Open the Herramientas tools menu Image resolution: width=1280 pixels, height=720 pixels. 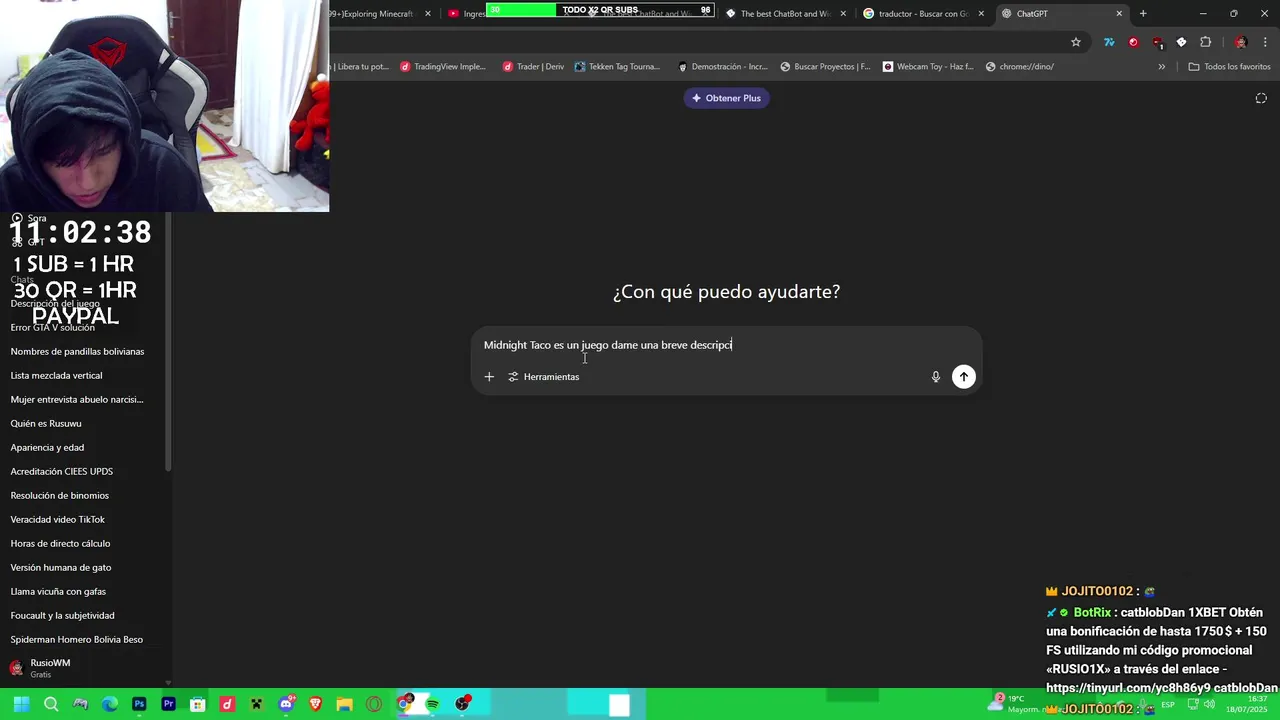pyautogui.click(x=544, y=377)
